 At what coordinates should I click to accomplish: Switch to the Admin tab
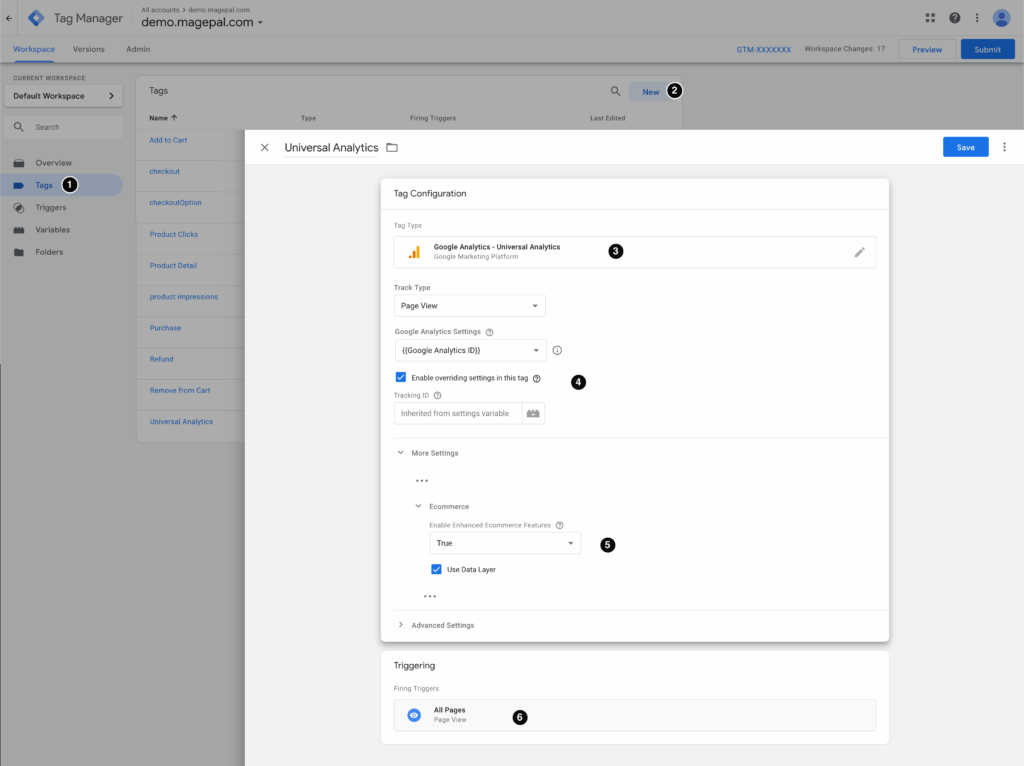(x=138, y=50)
